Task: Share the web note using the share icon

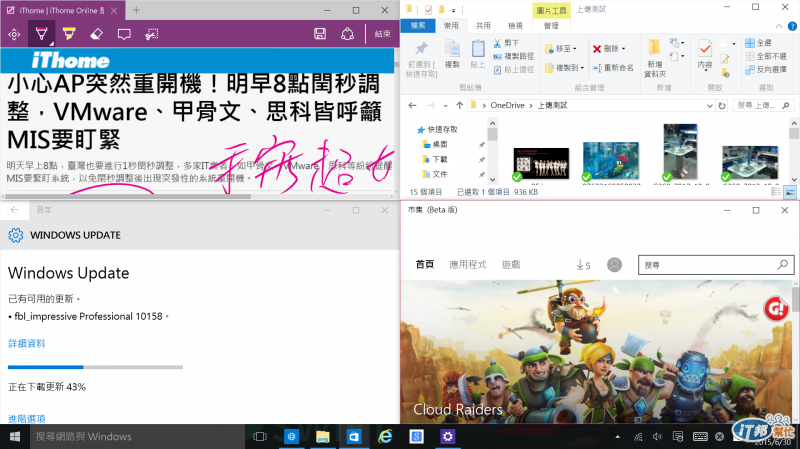Action: pyautogui.click(x=347, y=34)
